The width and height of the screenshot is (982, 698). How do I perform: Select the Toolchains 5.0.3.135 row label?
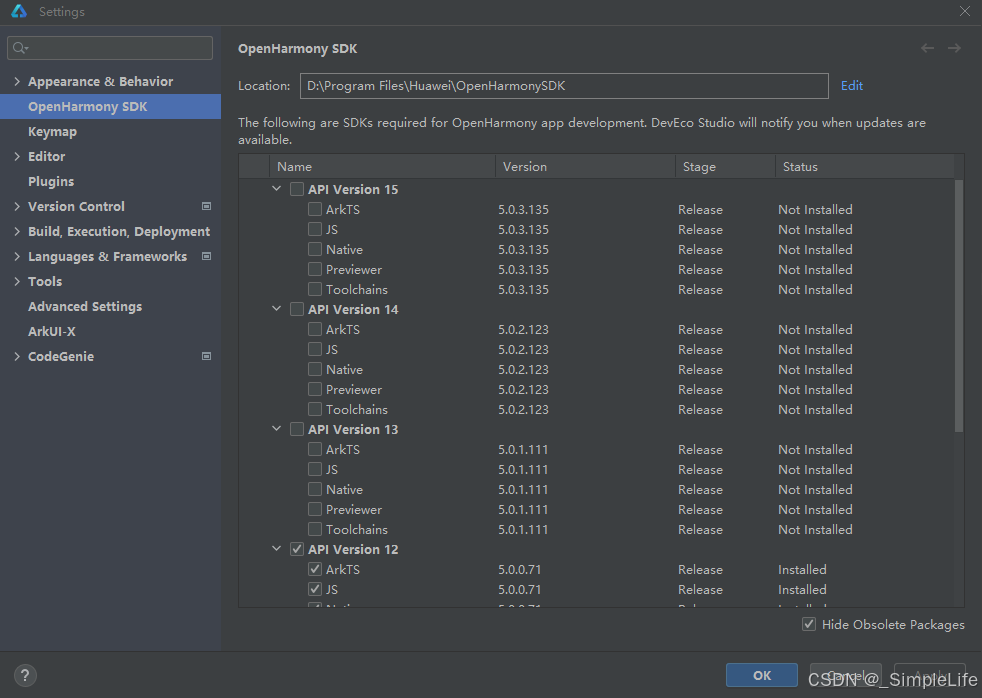coord(356,289)
